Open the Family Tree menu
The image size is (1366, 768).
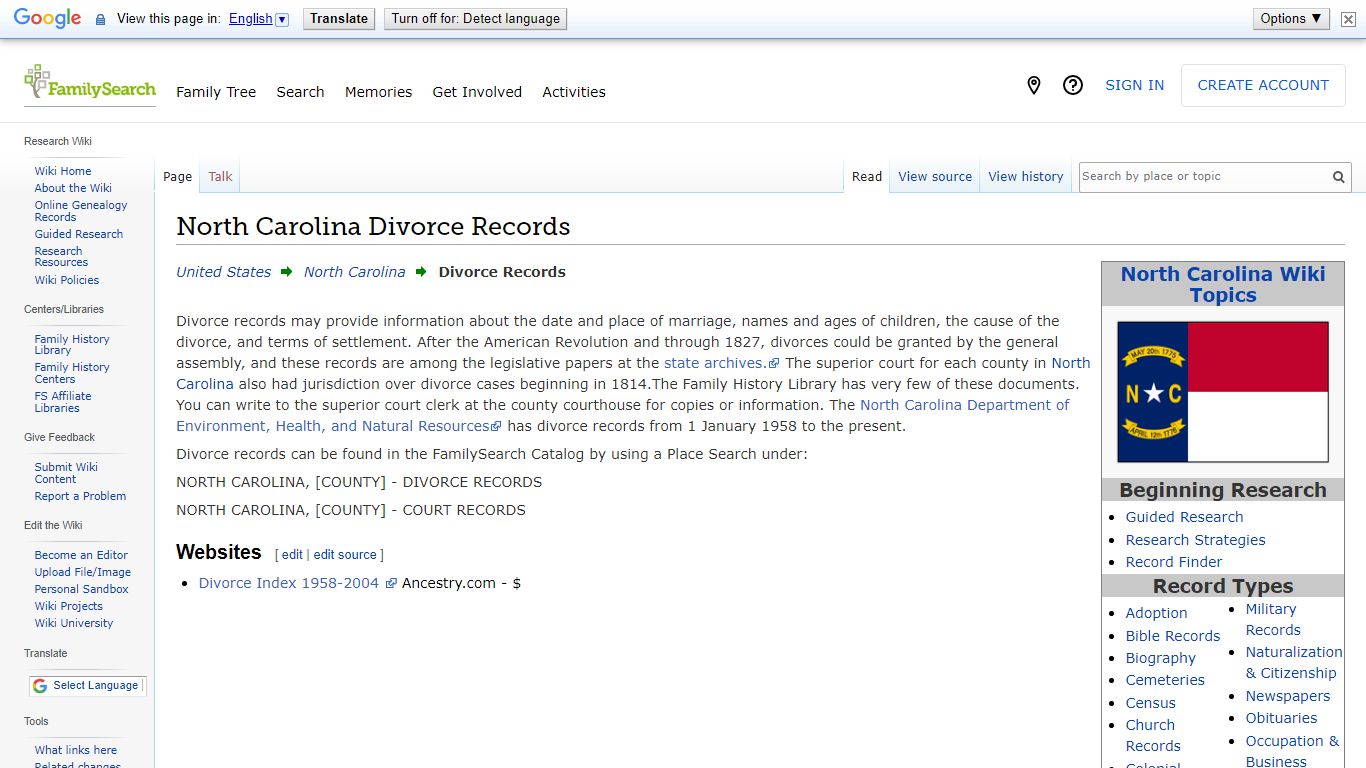tap(216, 92)
